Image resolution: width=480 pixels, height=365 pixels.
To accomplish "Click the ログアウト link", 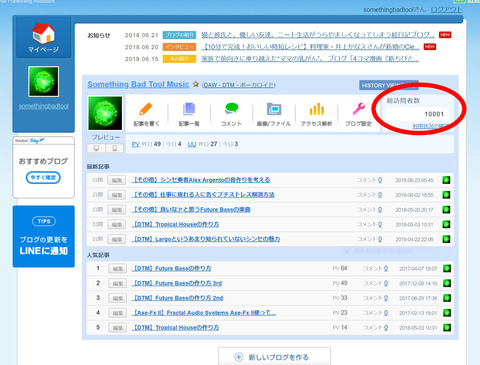I will pos(446,10).
